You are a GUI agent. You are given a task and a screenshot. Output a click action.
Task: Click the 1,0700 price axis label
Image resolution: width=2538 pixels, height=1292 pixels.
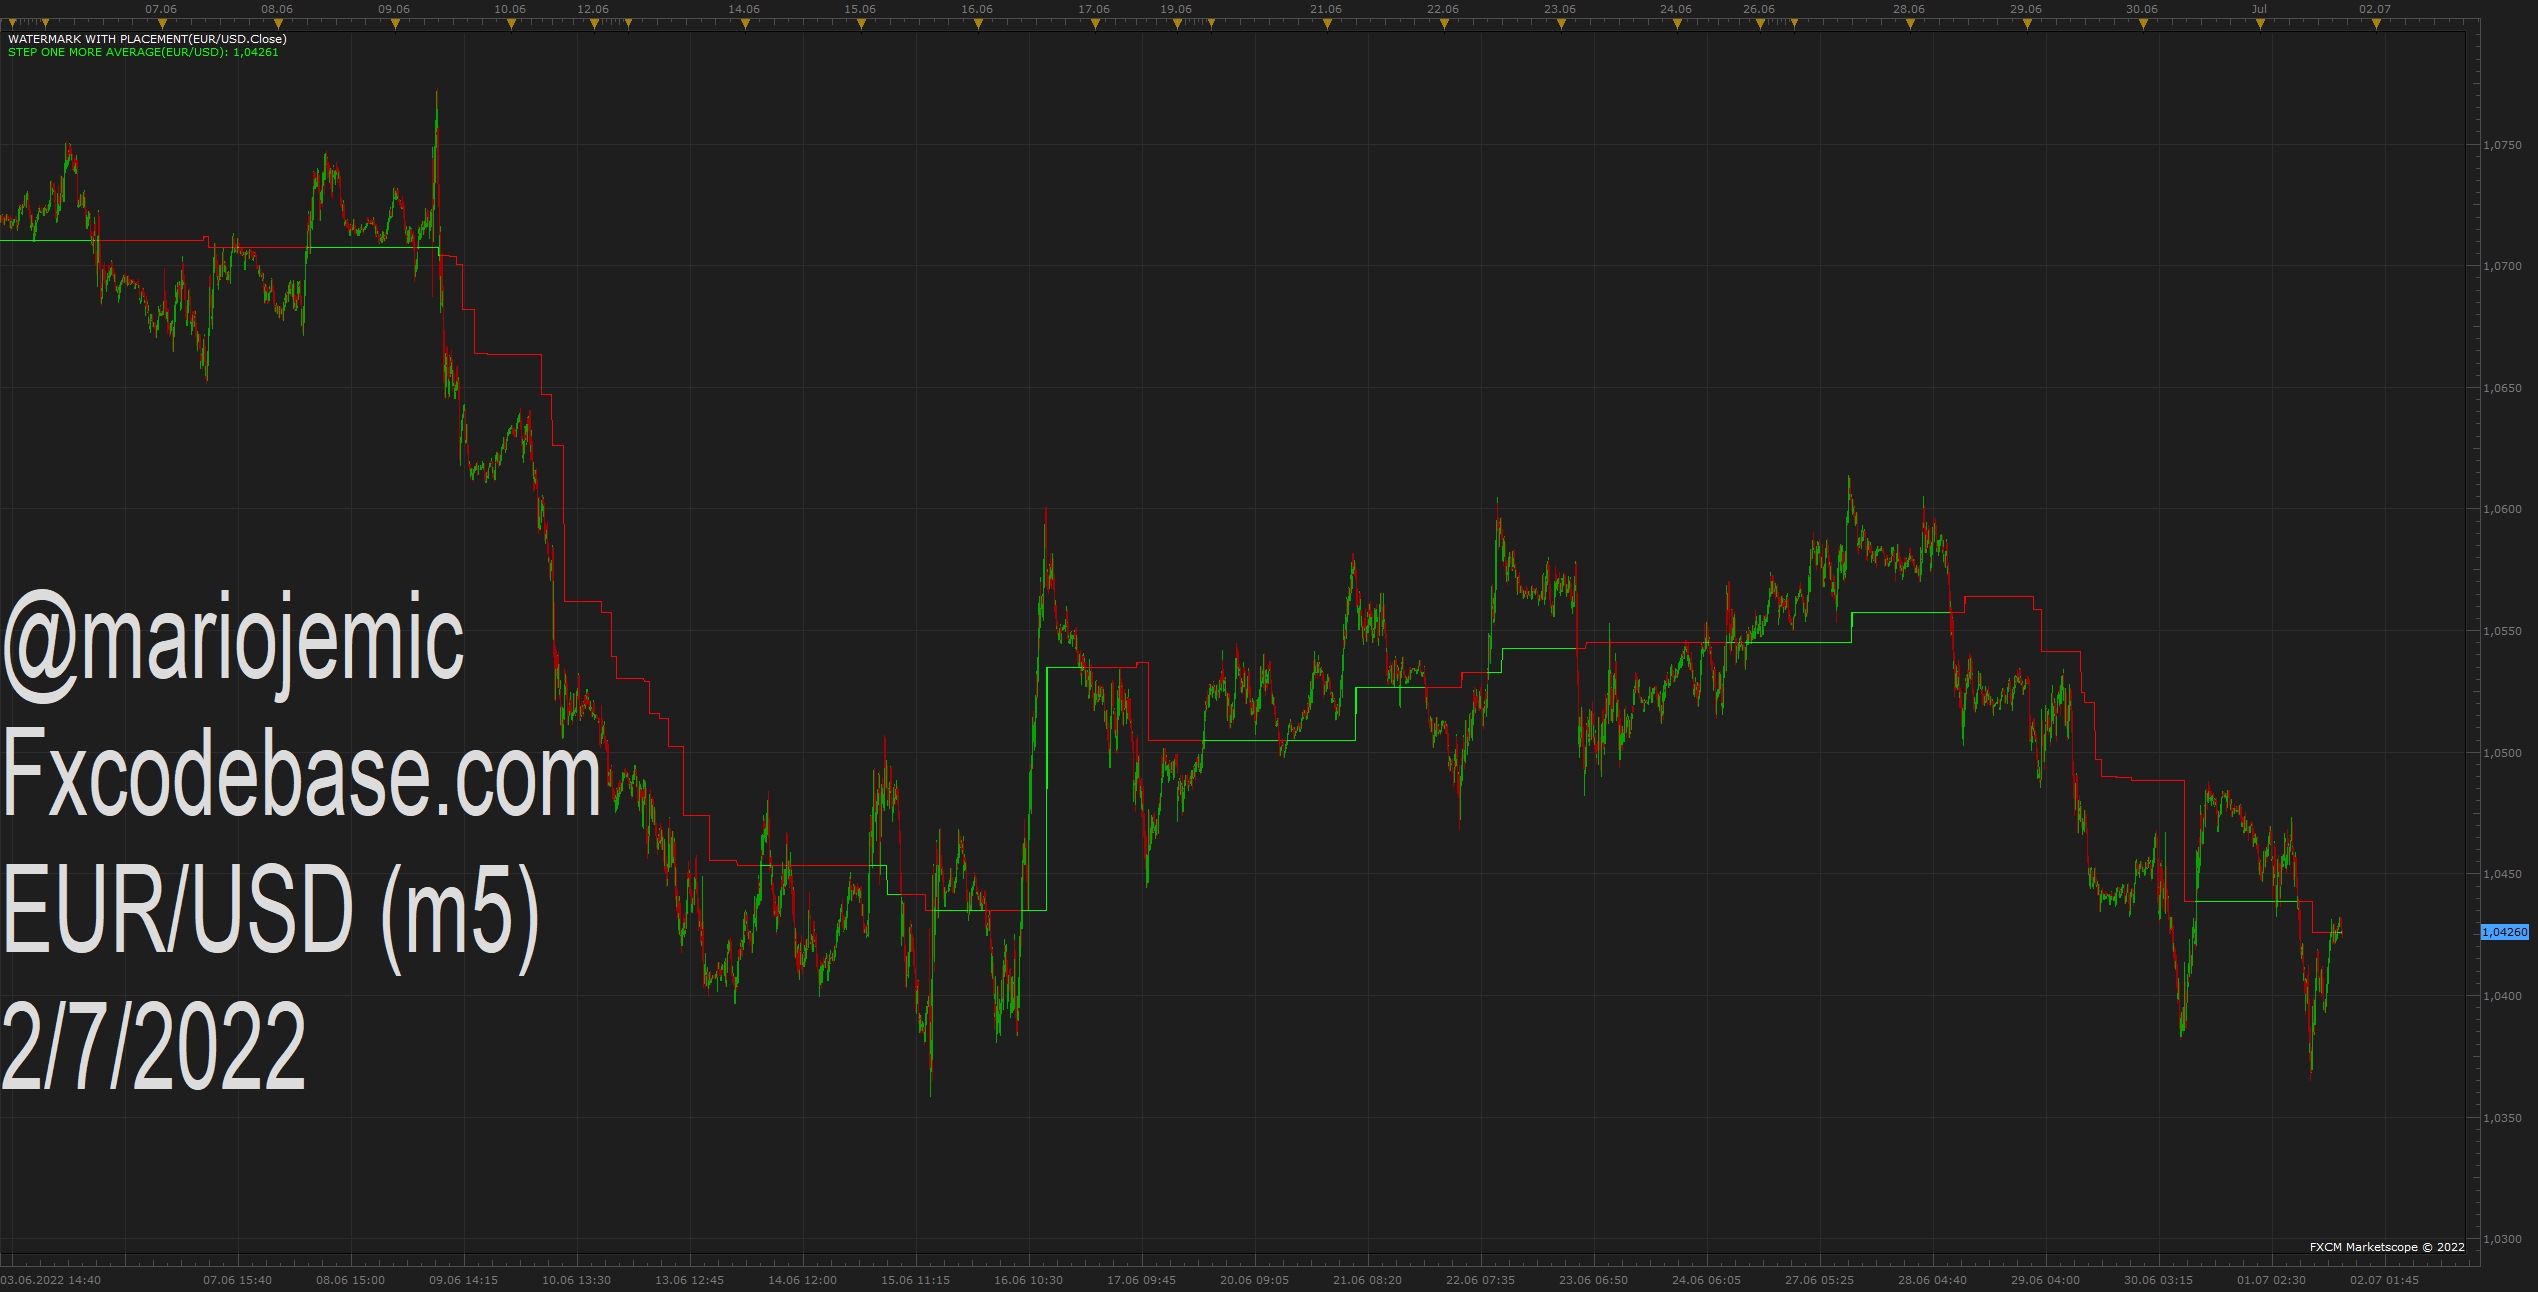2502,266
